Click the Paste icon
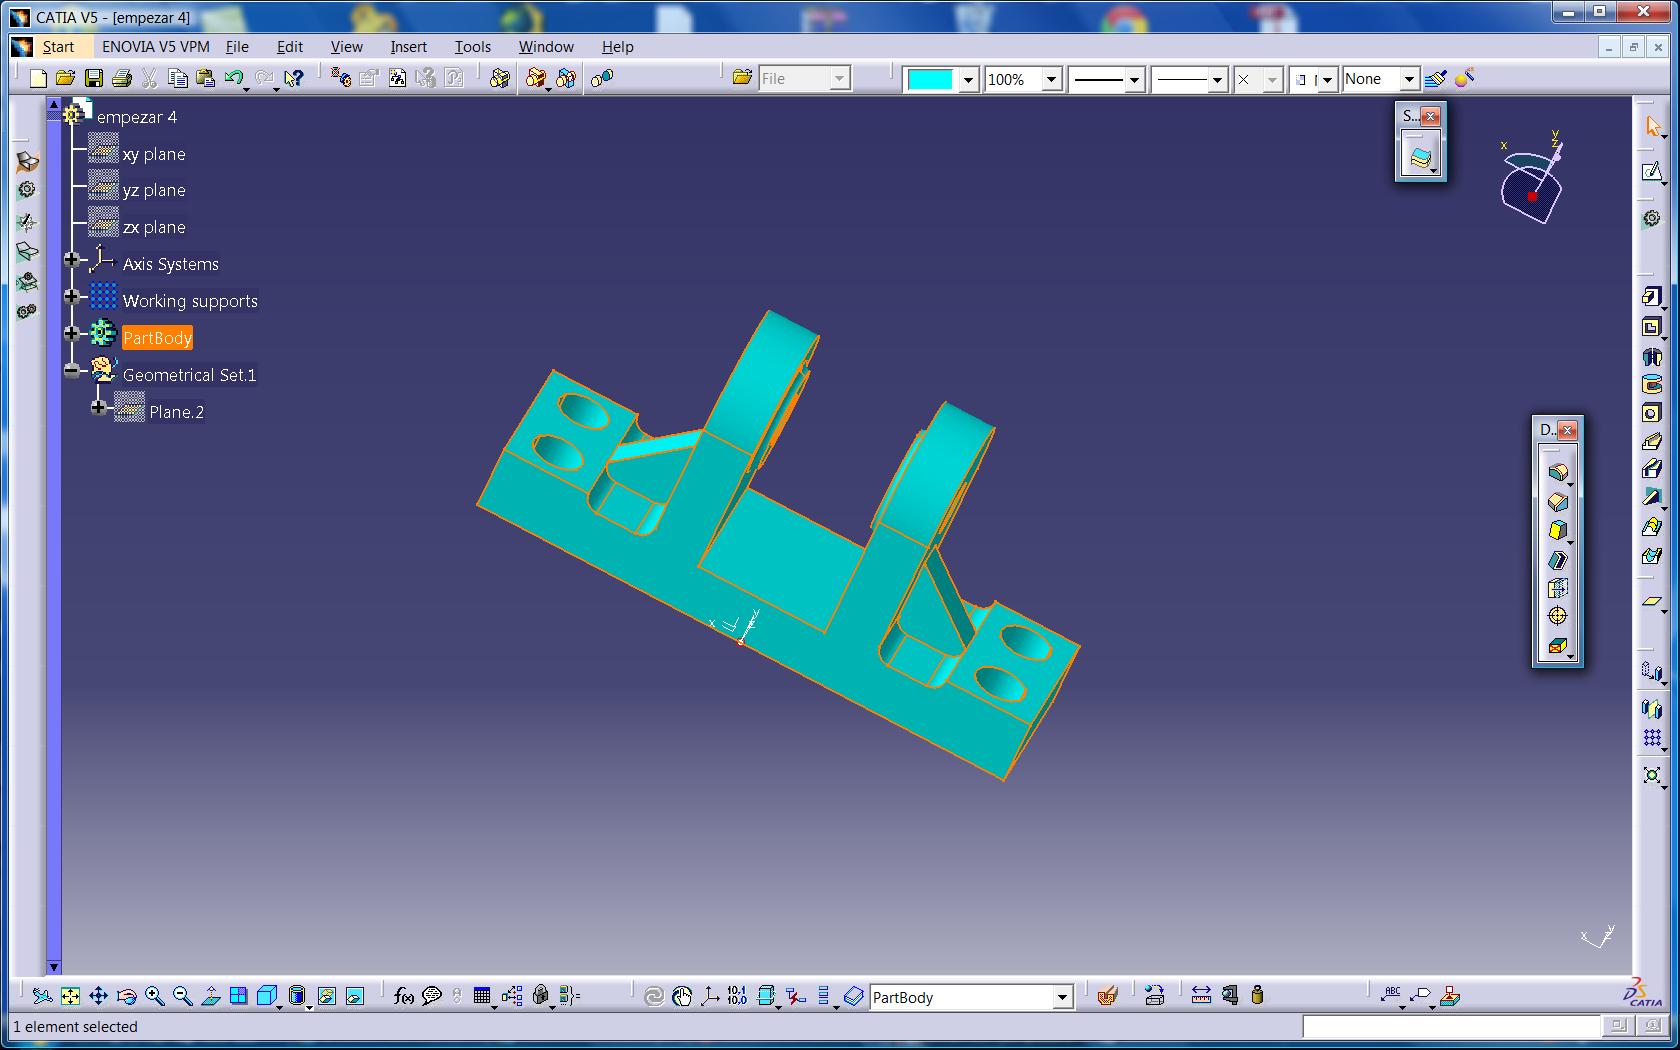 tap(206, 78)
